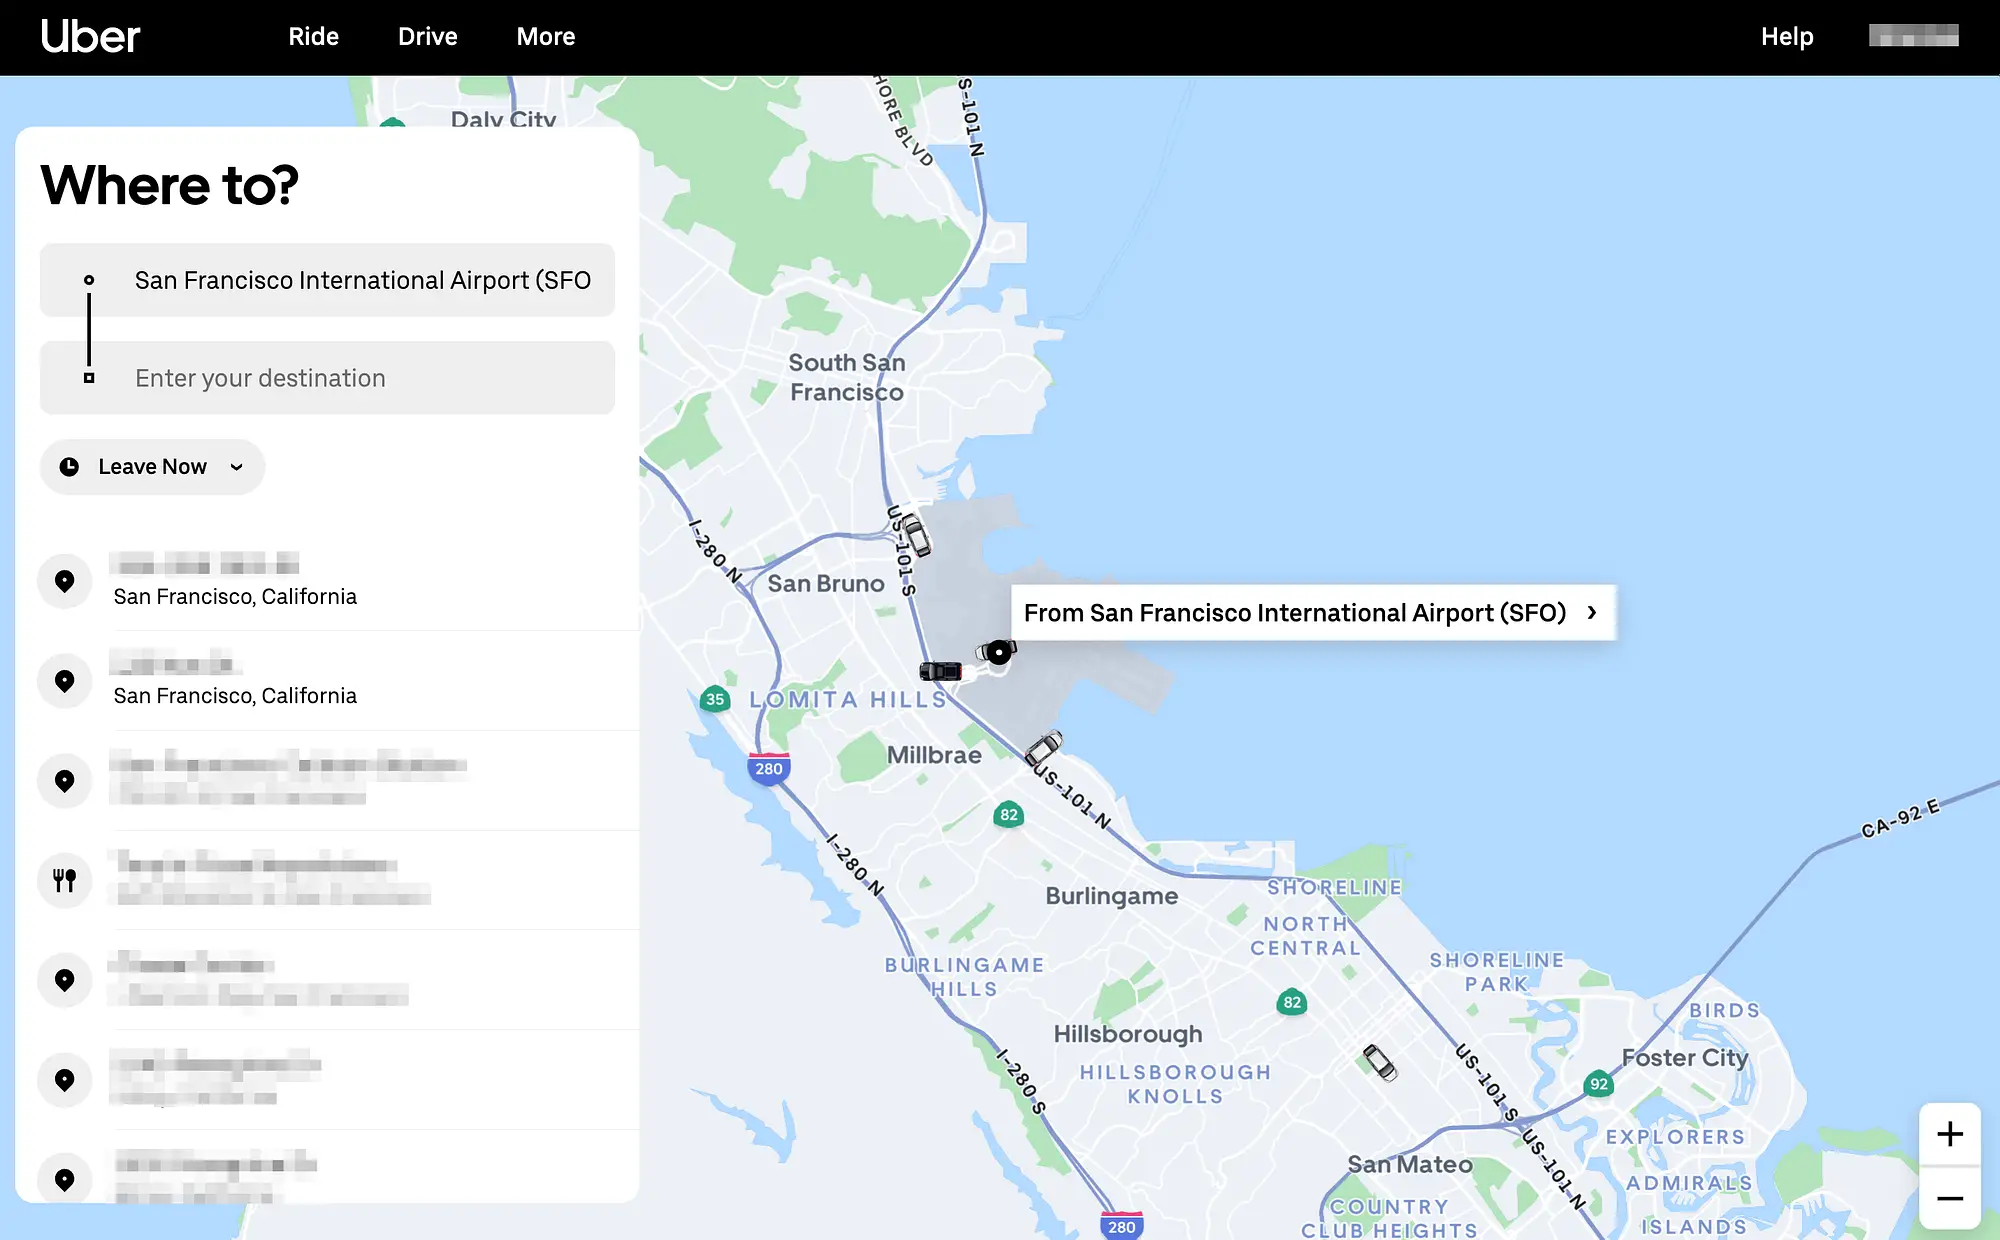Open the More menu

pos(546,37)
